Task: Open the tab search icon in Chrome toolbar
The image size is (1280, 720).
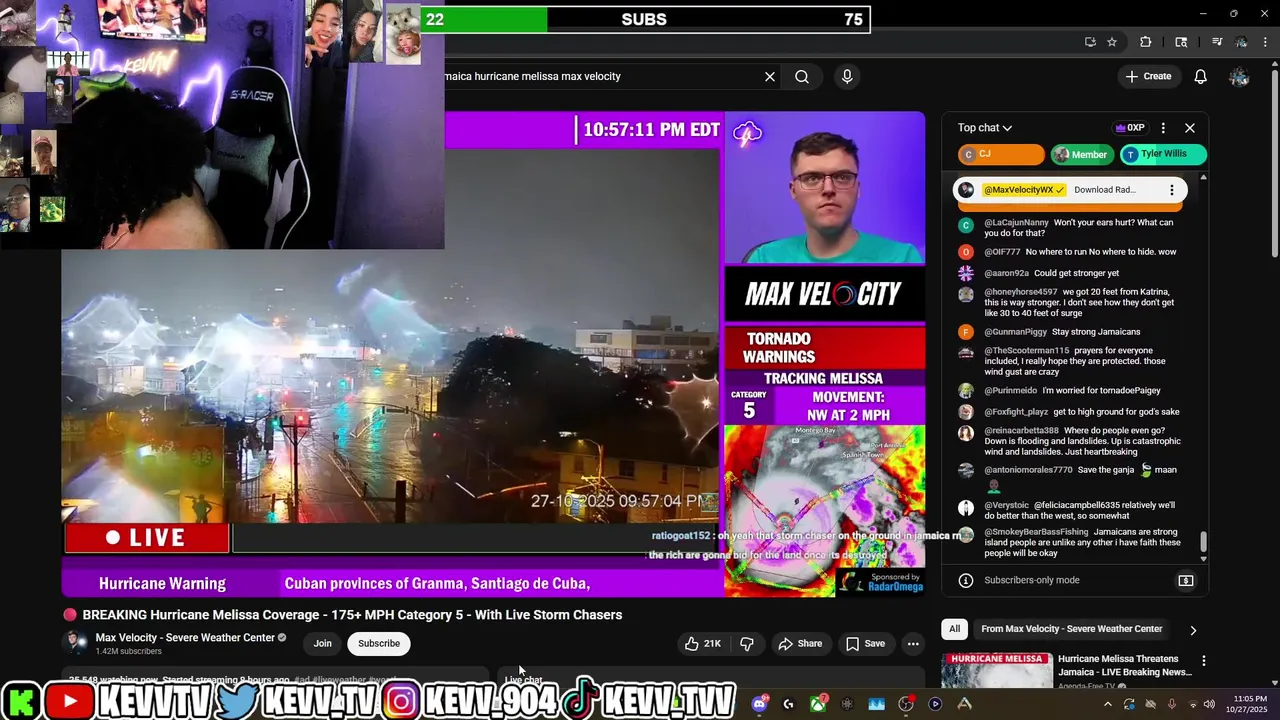Action: click(1181, 42)
